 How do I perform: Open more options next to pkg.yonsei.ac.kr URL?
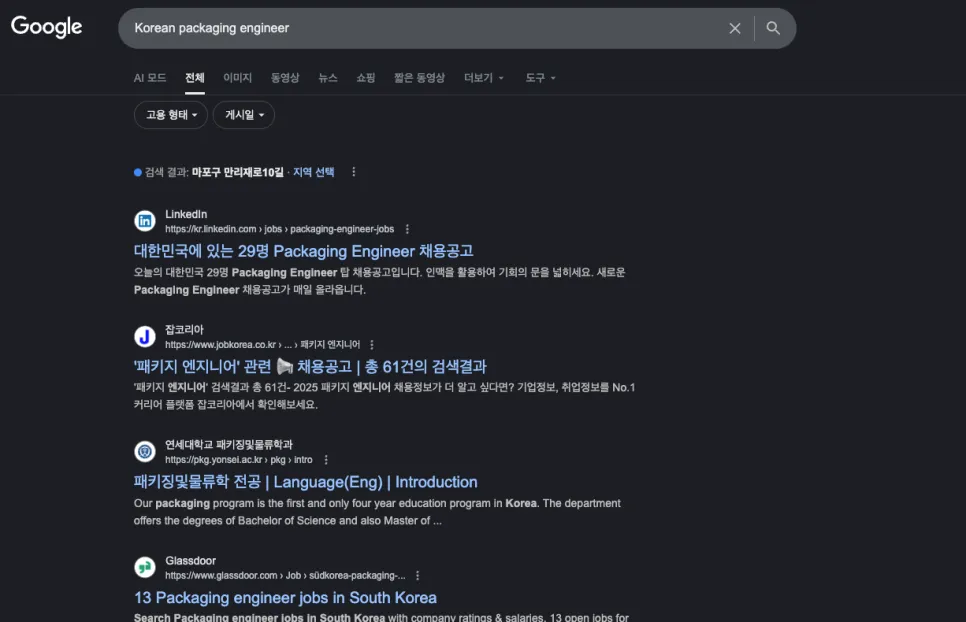tap(326, 460)
